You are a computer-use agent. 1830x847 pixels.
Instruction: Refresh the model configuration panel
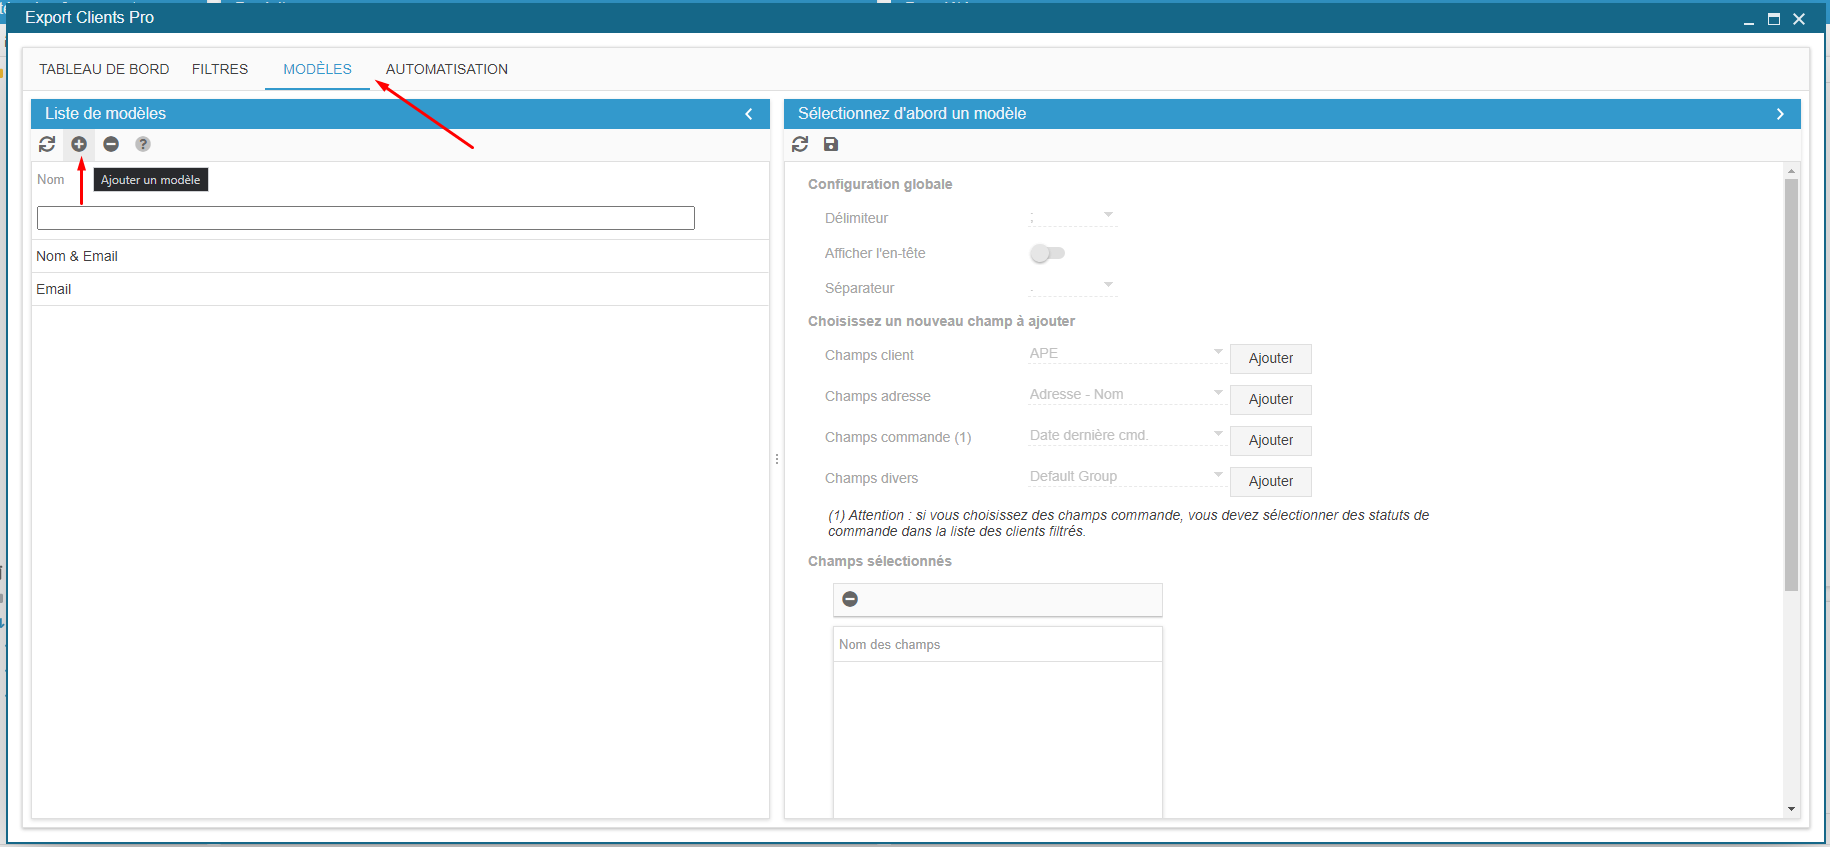800,144
